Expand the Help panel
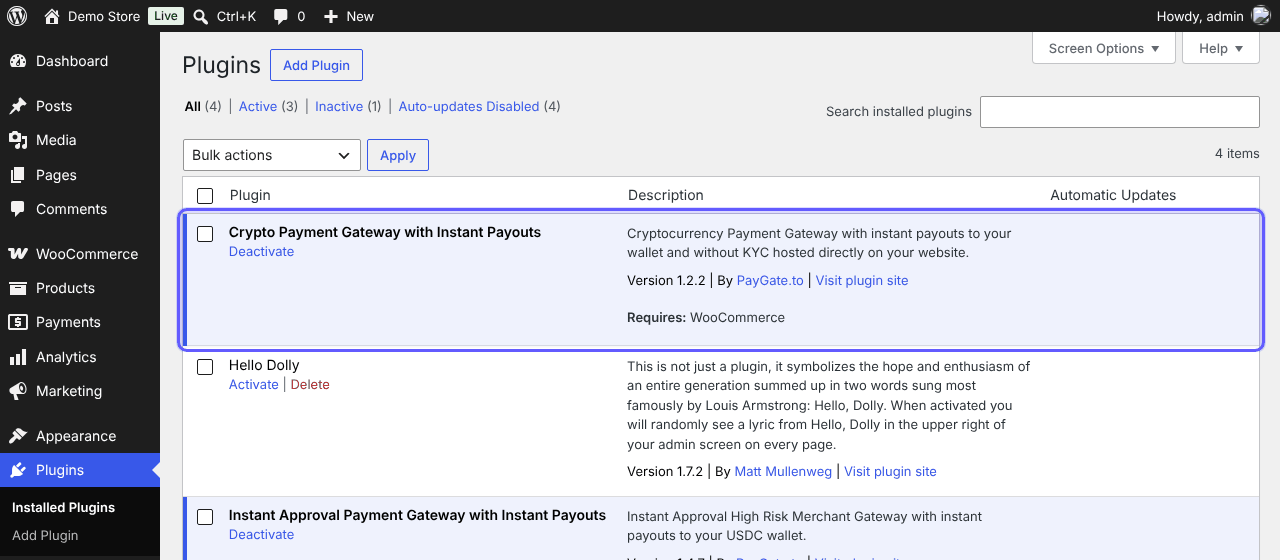The width and height of the screenshot is (1280, 560). (1221, 48)
